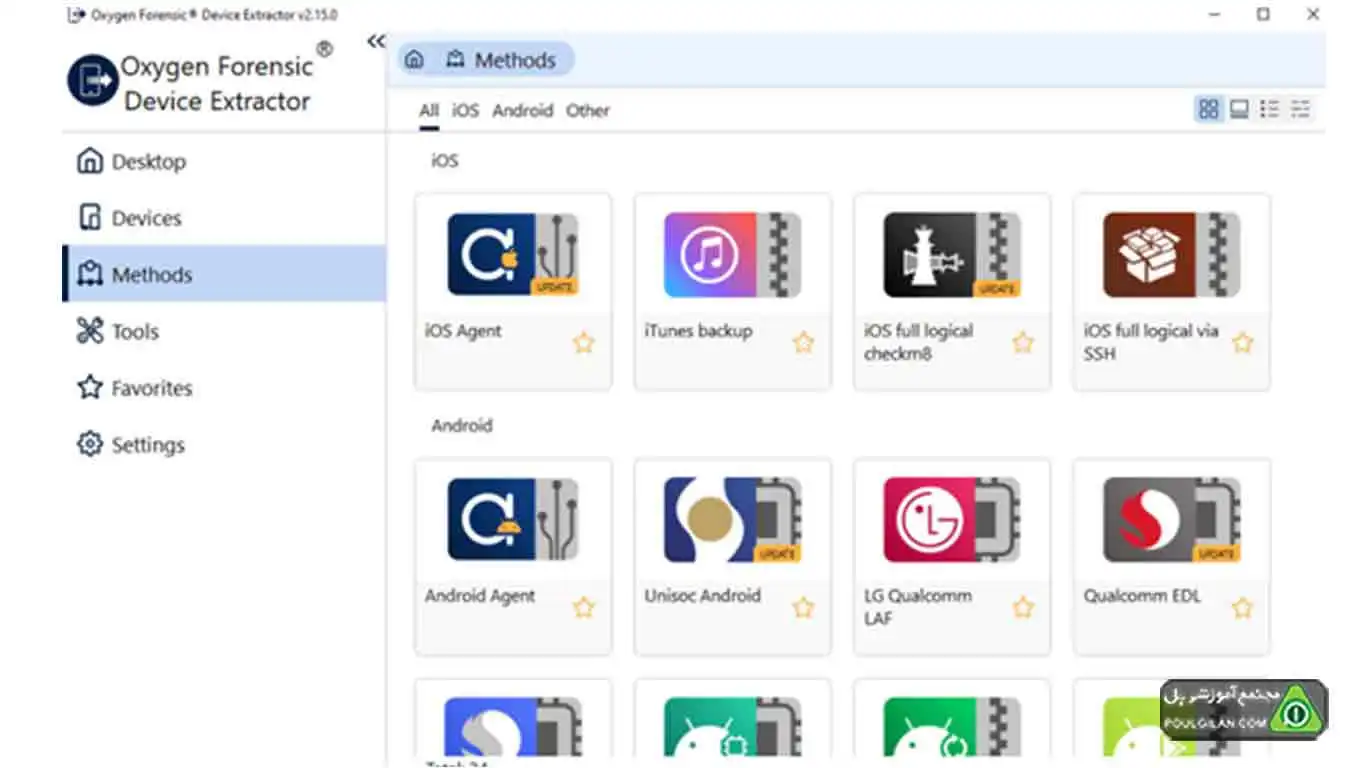Screen dimensions: 1366x768
Task: Select the compact list view icon
Action: 1300,109
